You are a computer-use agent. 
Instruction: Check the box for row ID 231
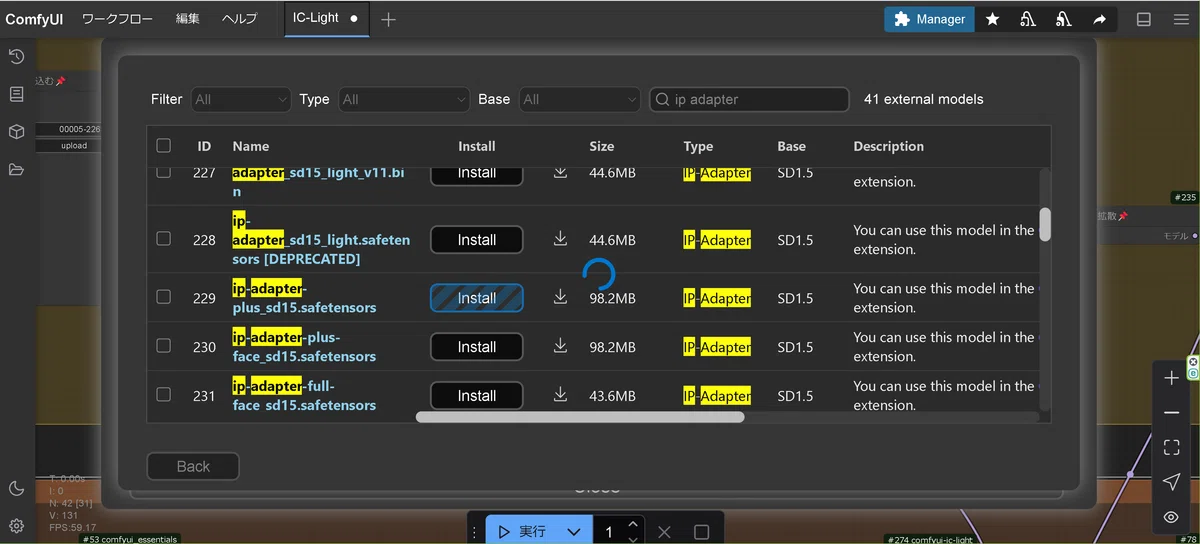[x=164, y=395]
